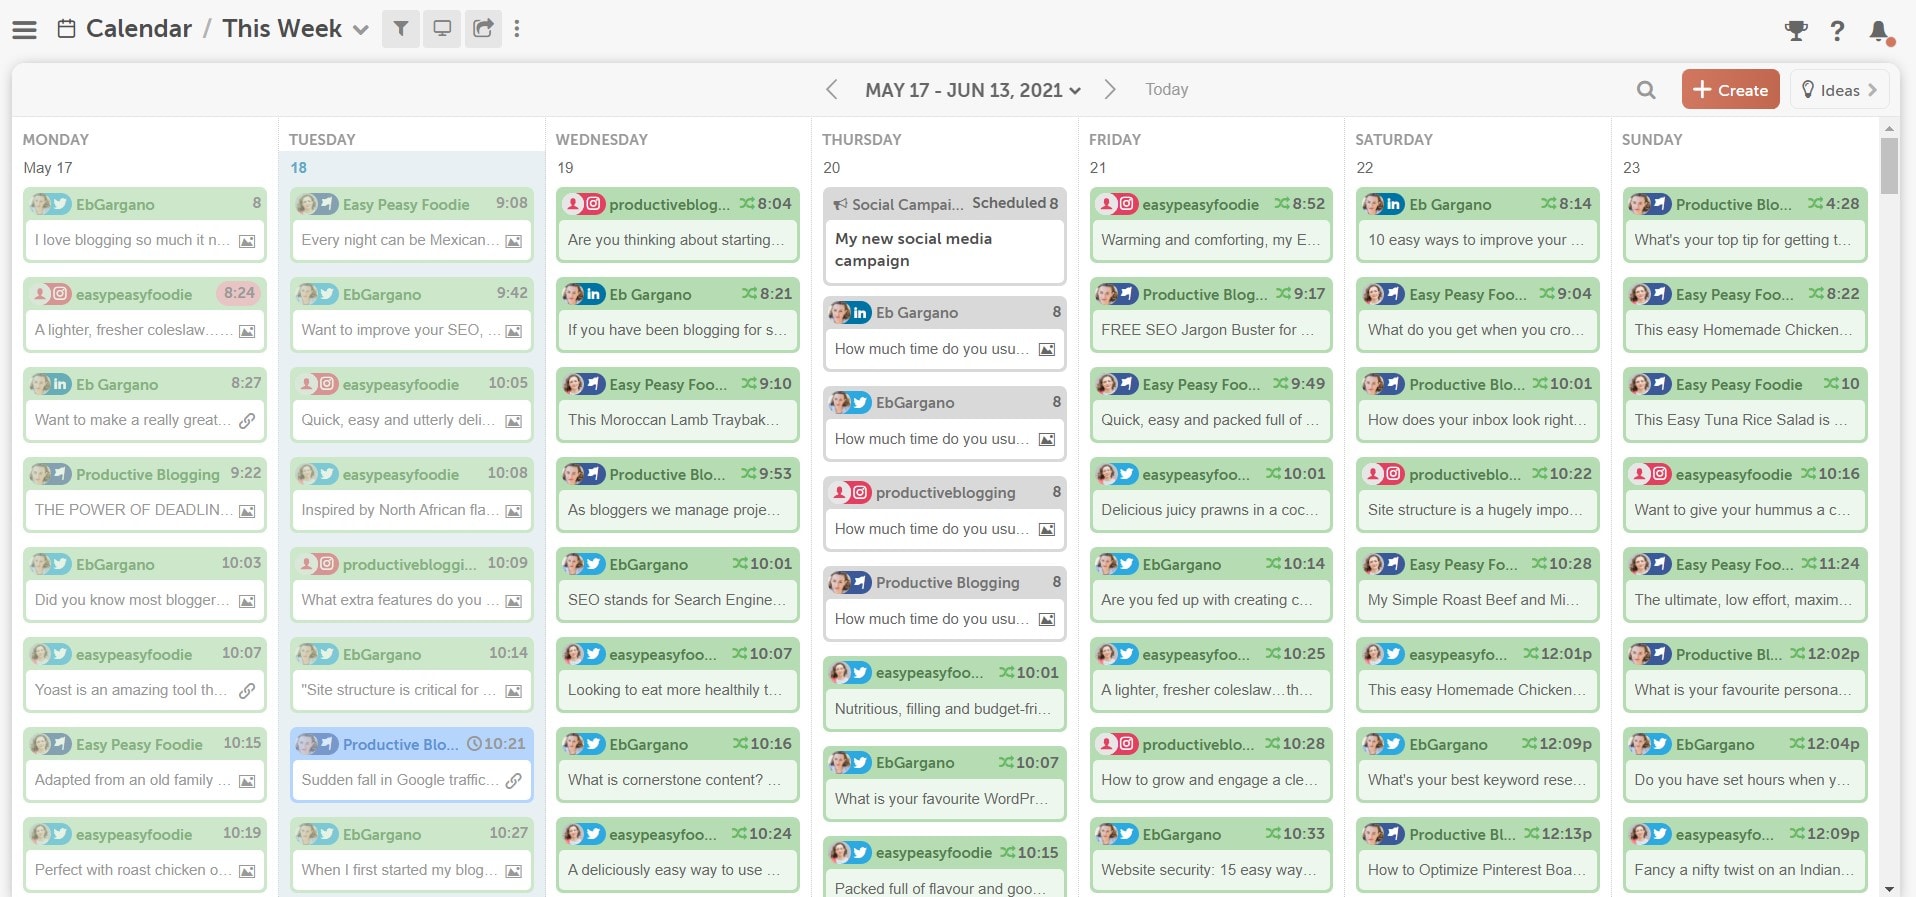Click the requeue shuffle icon beside 4:28 on Sunday

[x=1815, y=203]
